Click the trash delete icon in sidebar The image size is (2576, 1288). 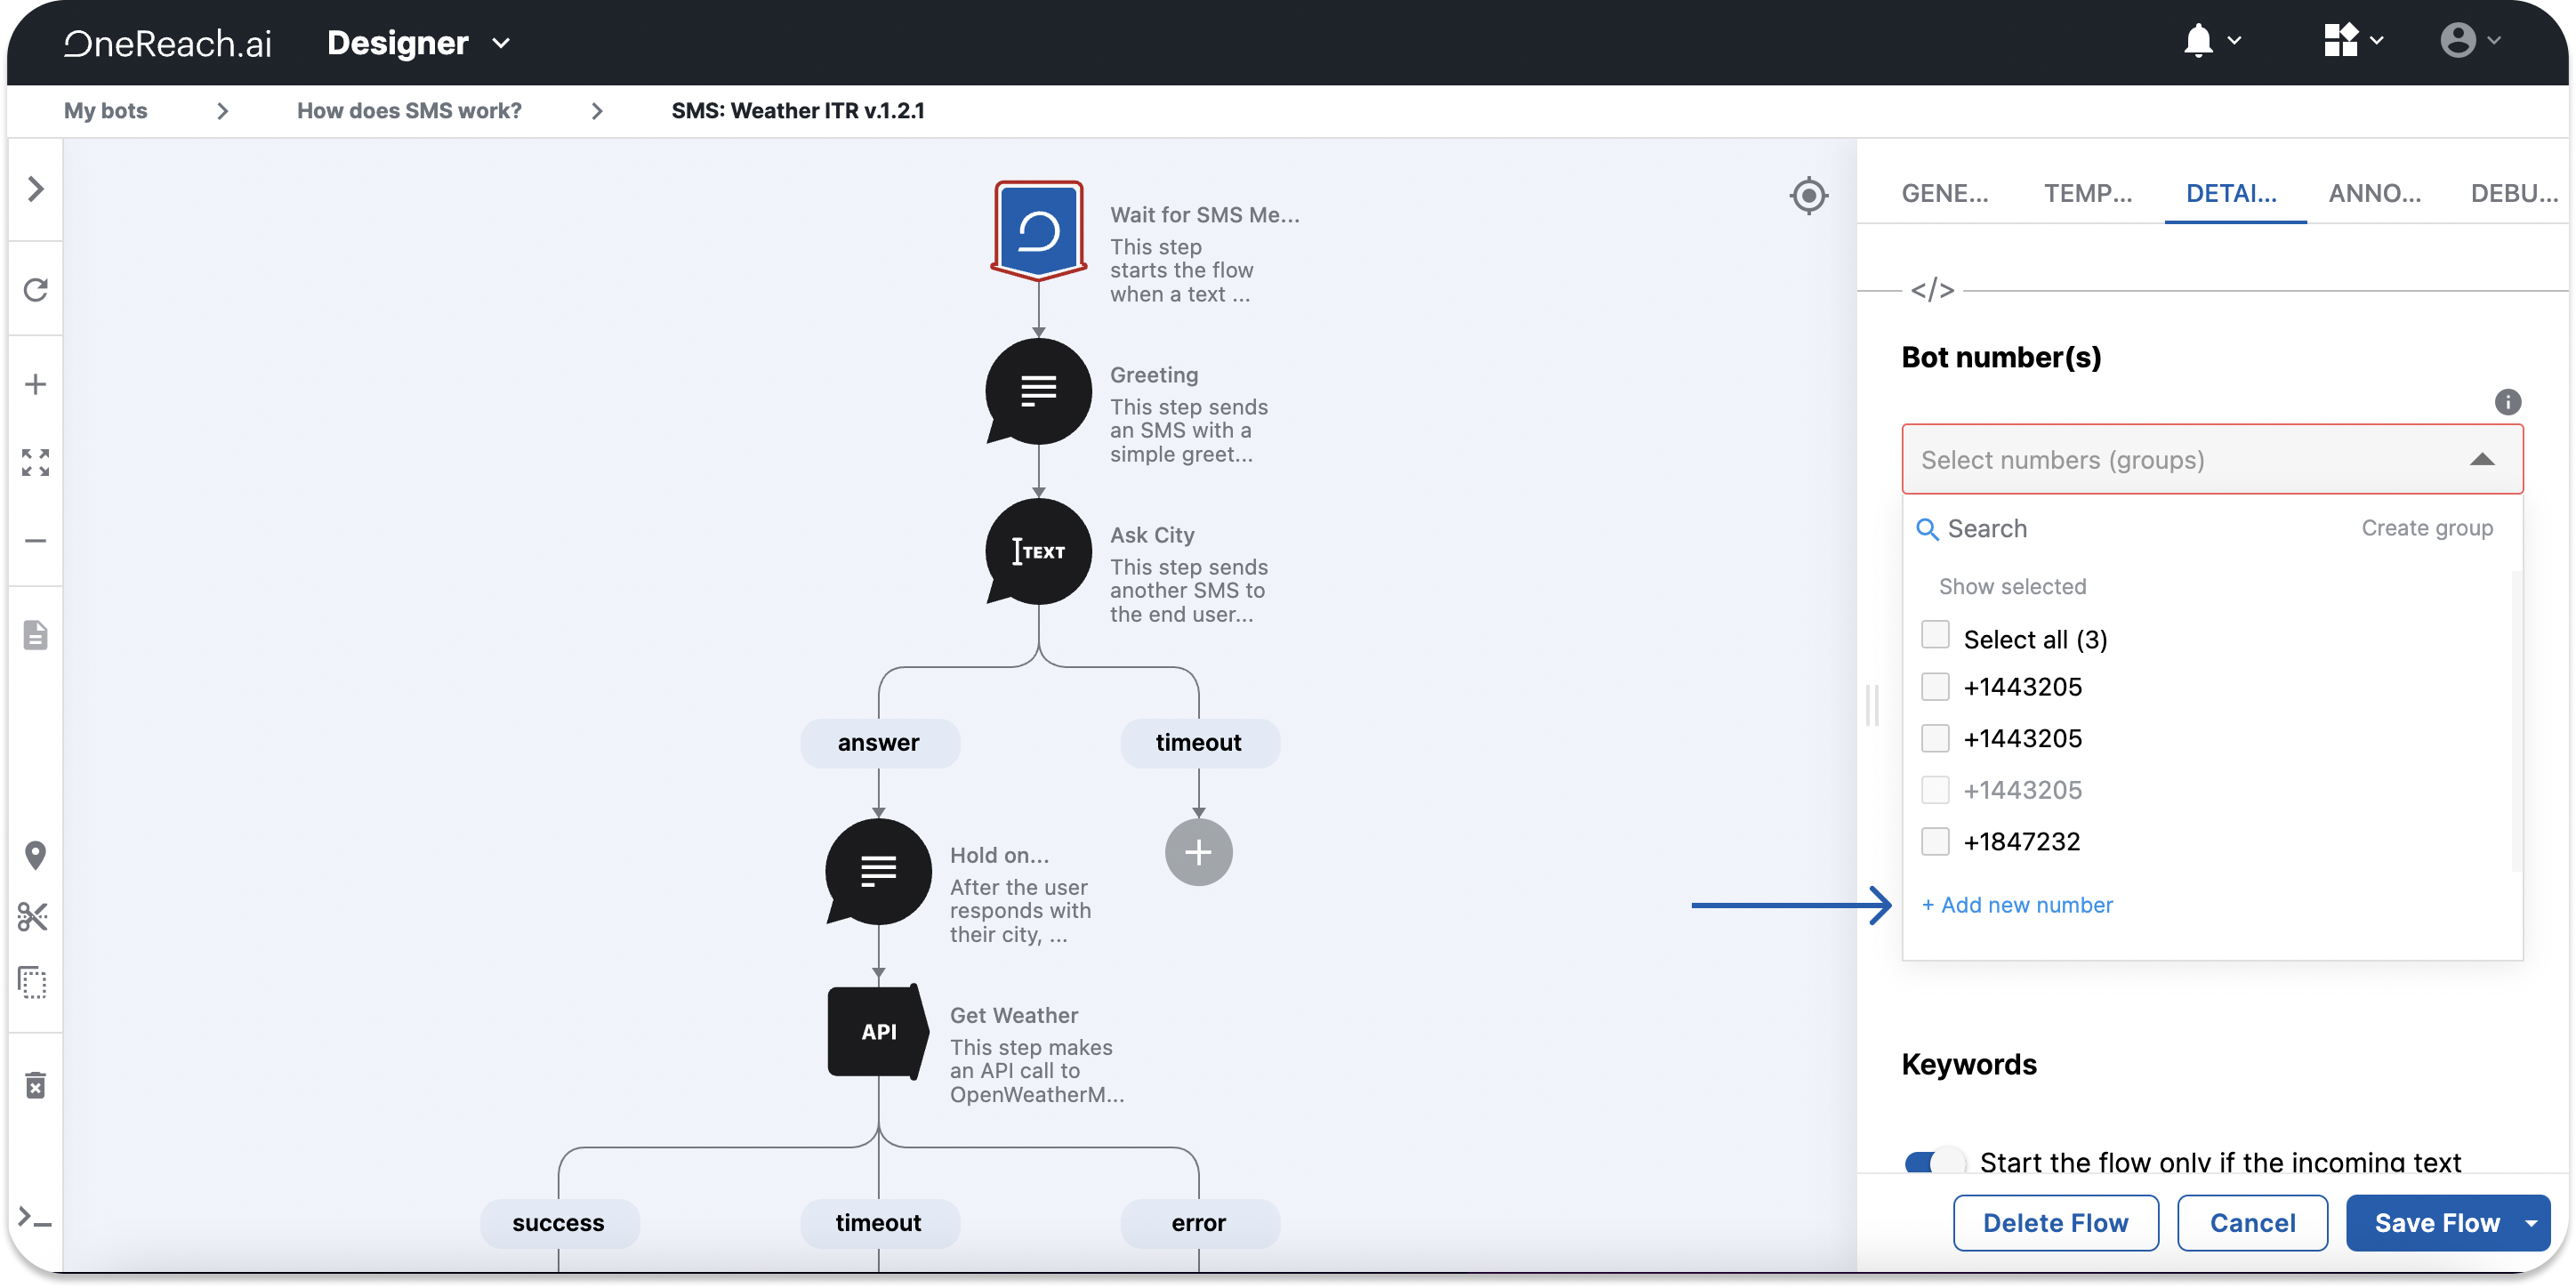(x=36, y=1085)
